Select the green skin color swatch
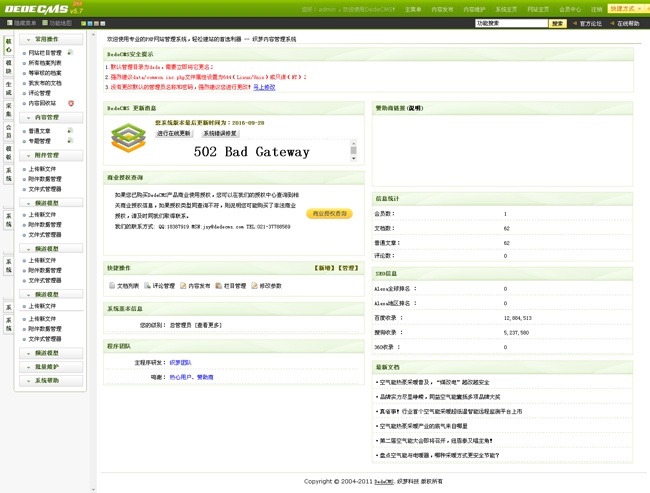 pos(83,24)
